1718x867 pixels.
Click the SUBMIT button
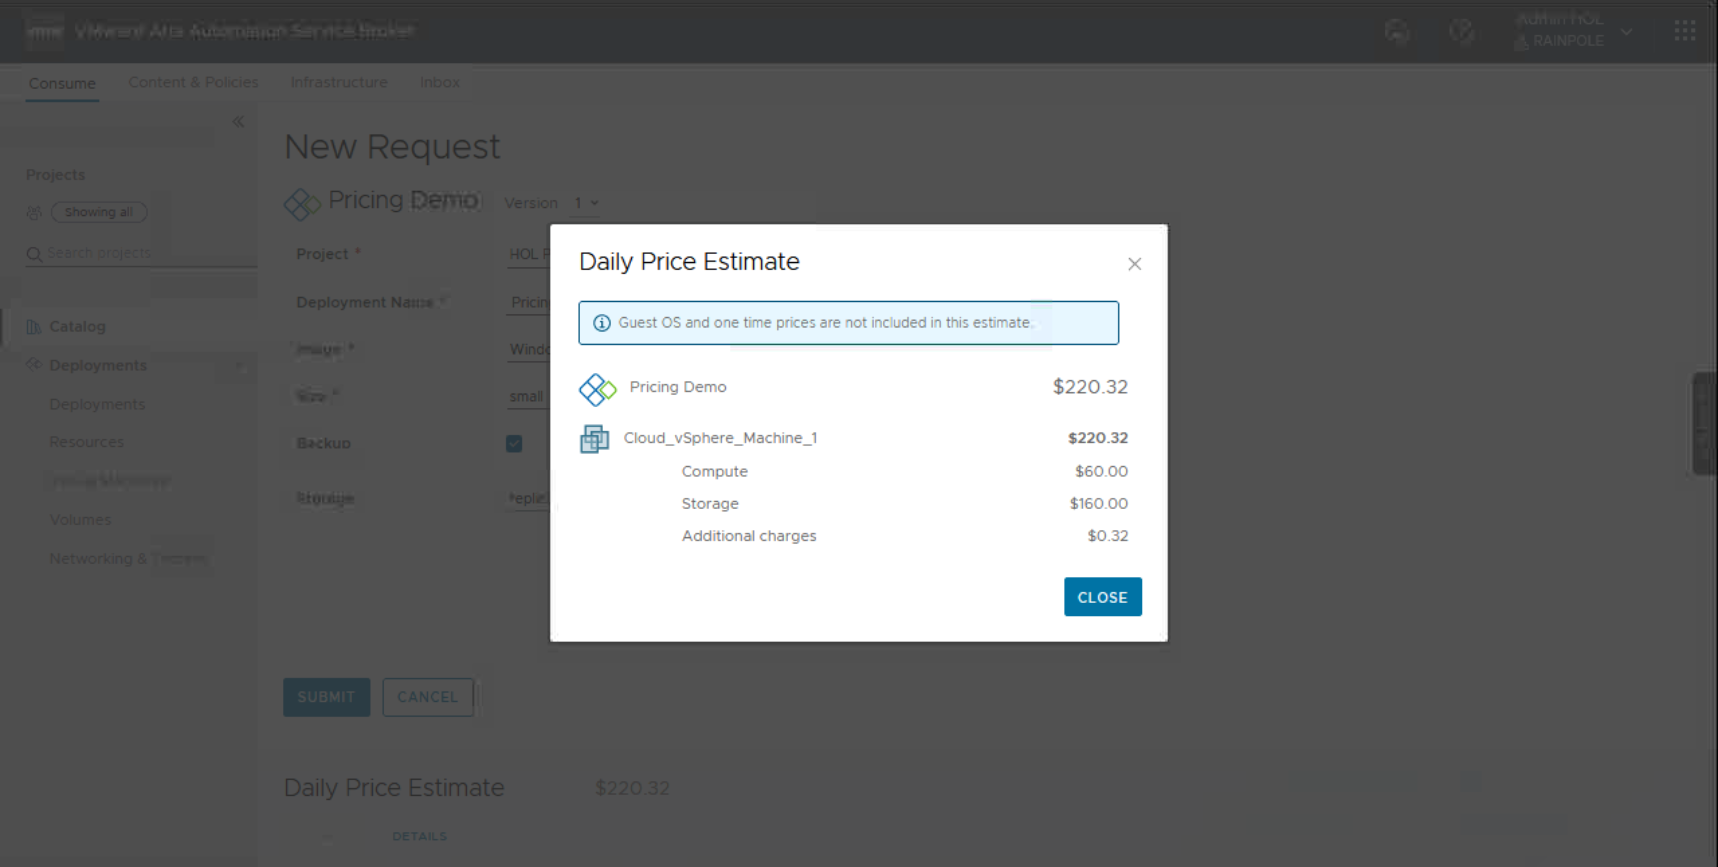pyautogui.click(x=326, y=697)
